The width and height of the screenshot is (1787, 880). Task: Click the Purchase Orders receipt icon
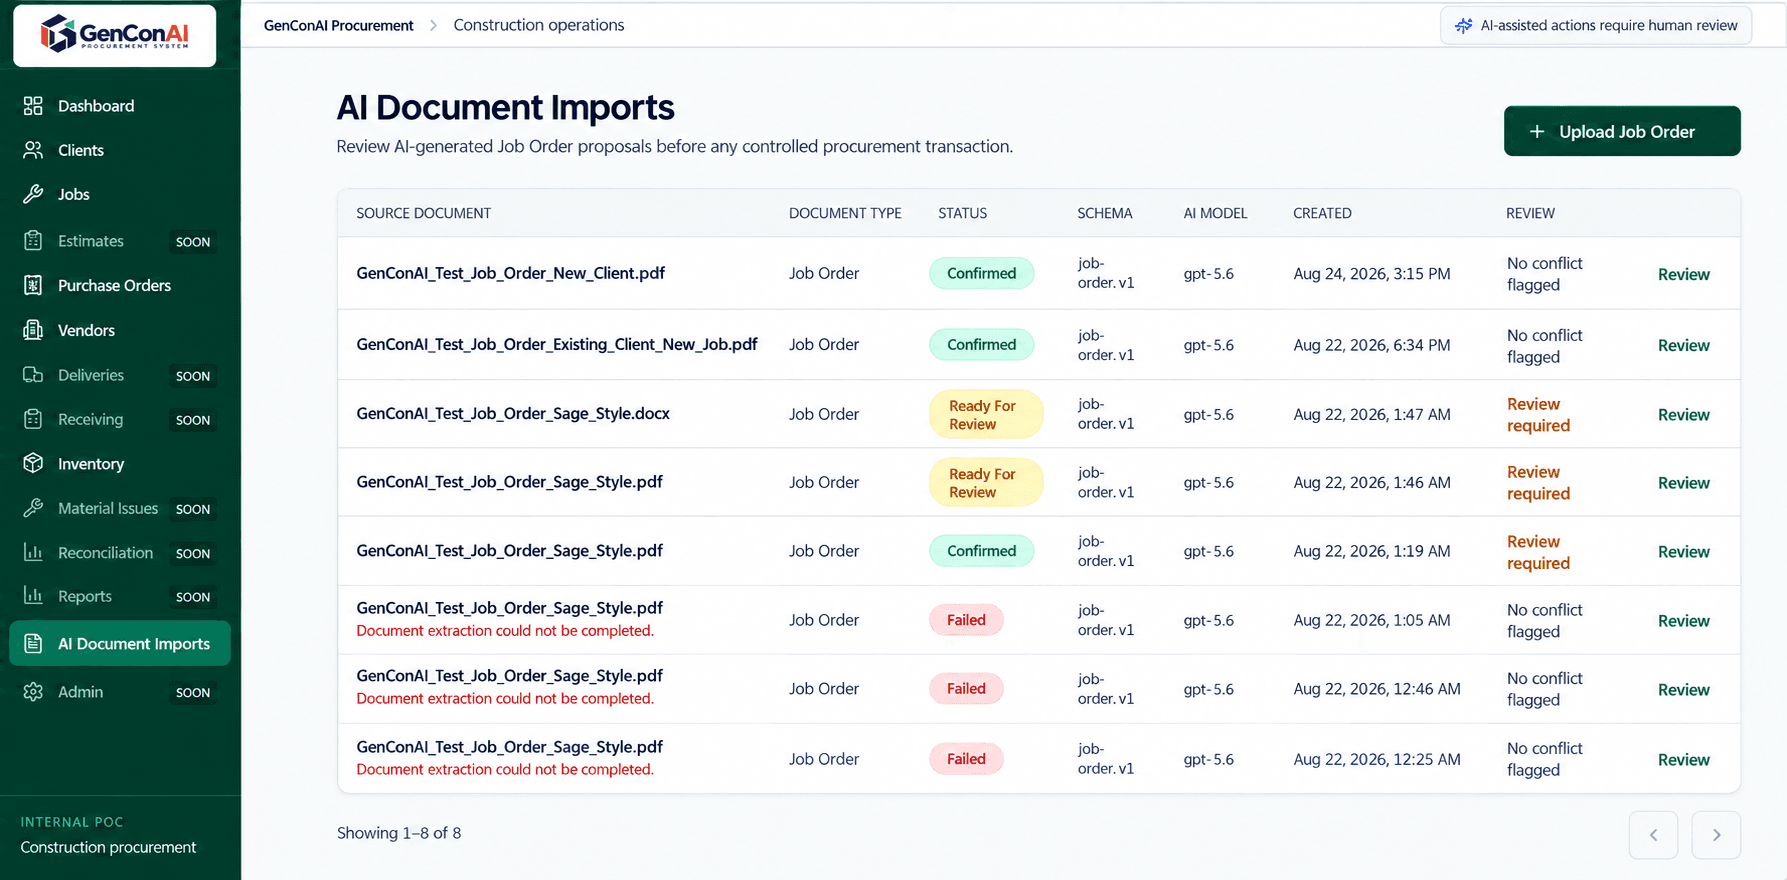click(x=33, y=285)
